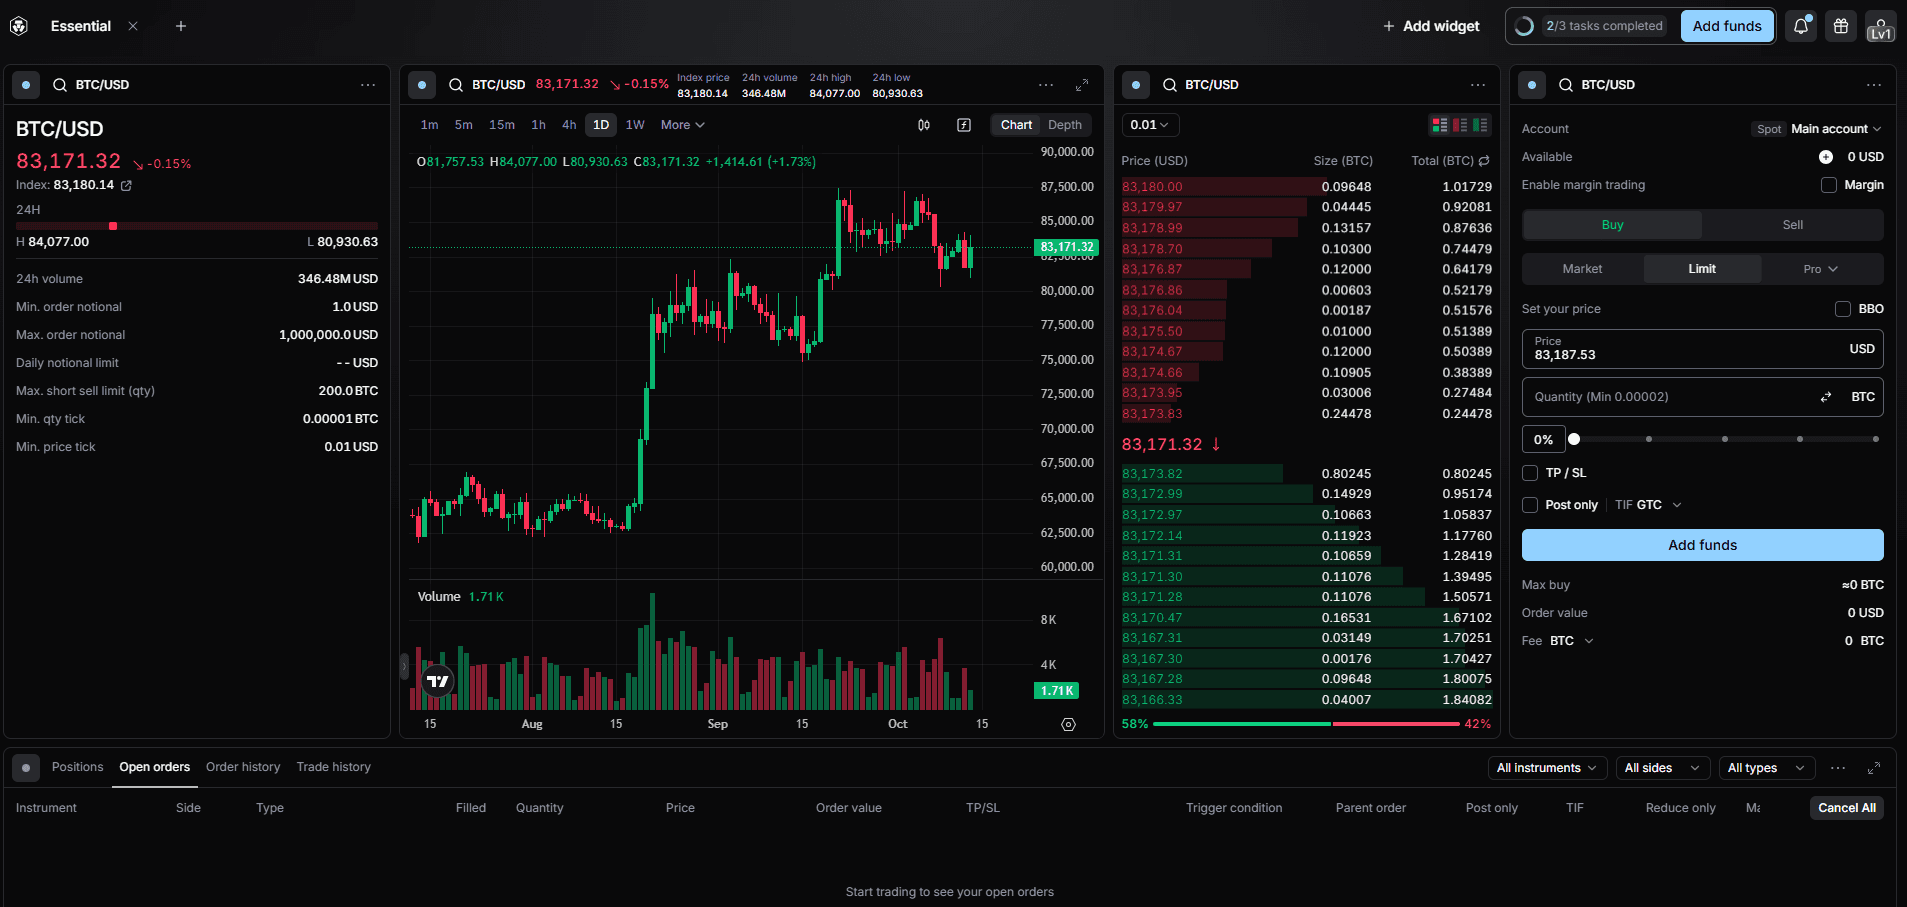
Task: Click the Add widget button
Action: [1431, 26]
